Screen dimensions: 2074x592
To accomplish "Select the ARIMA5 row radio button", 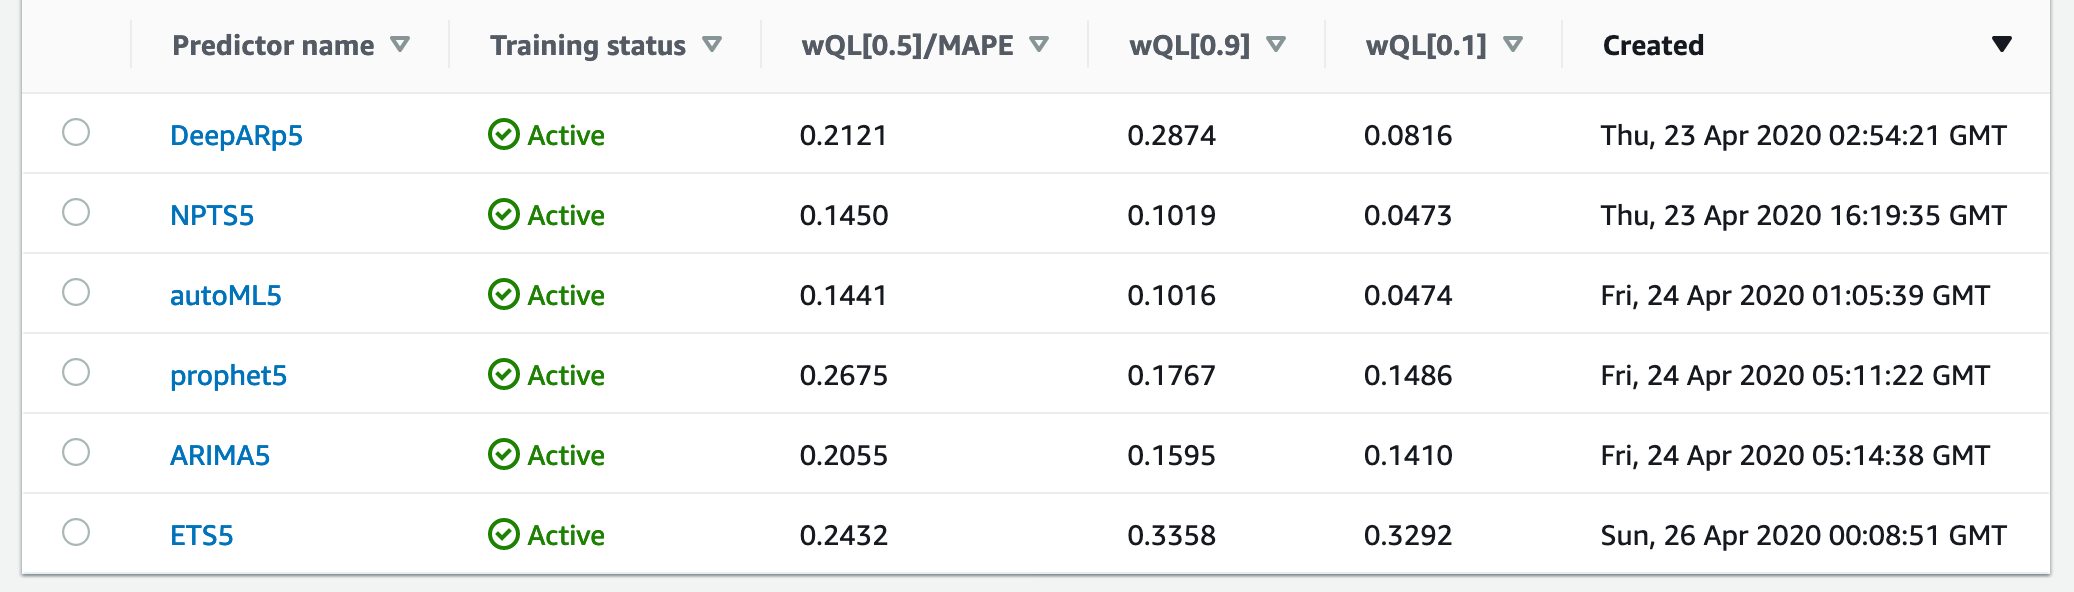I will (x=76, y=452).
